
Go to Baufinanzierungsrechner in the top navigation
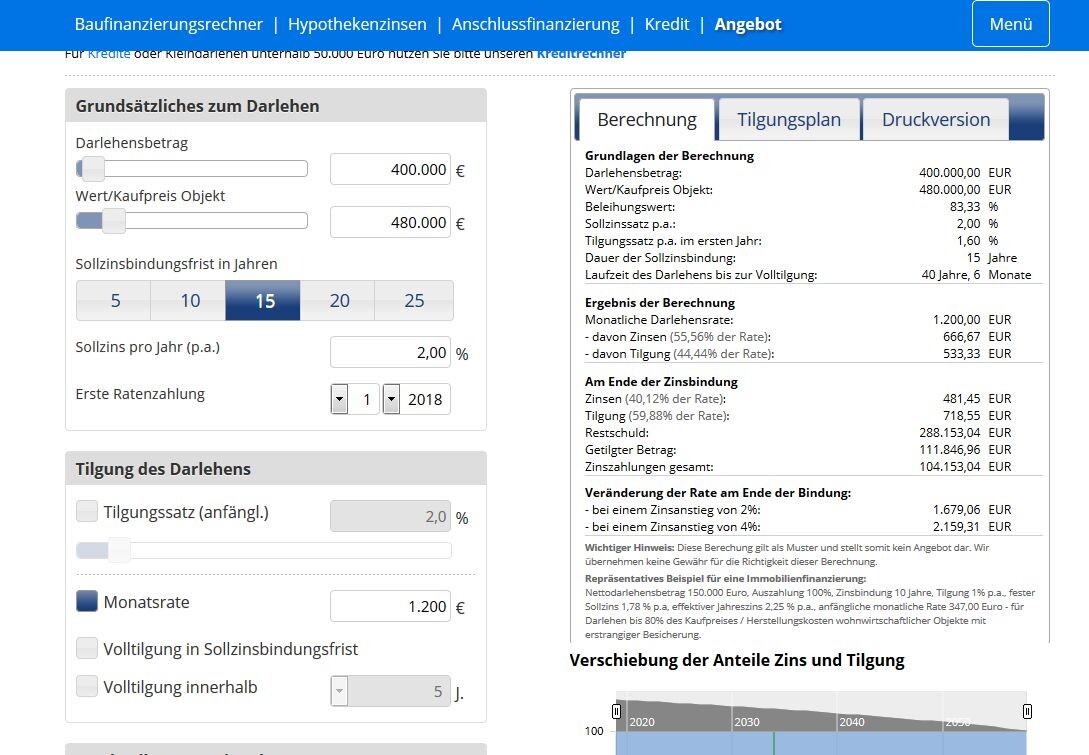tap(169, 24)
